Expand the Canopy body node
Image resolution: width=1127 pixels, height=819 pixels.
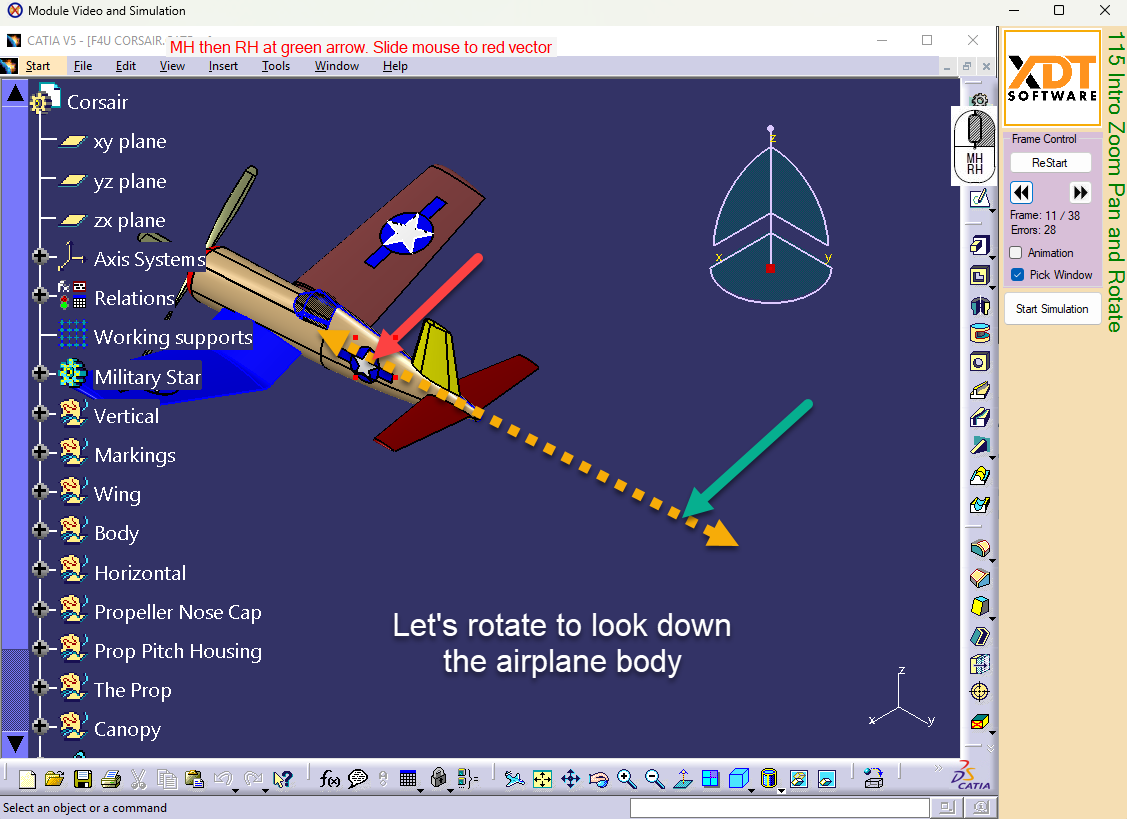point(40,726)
